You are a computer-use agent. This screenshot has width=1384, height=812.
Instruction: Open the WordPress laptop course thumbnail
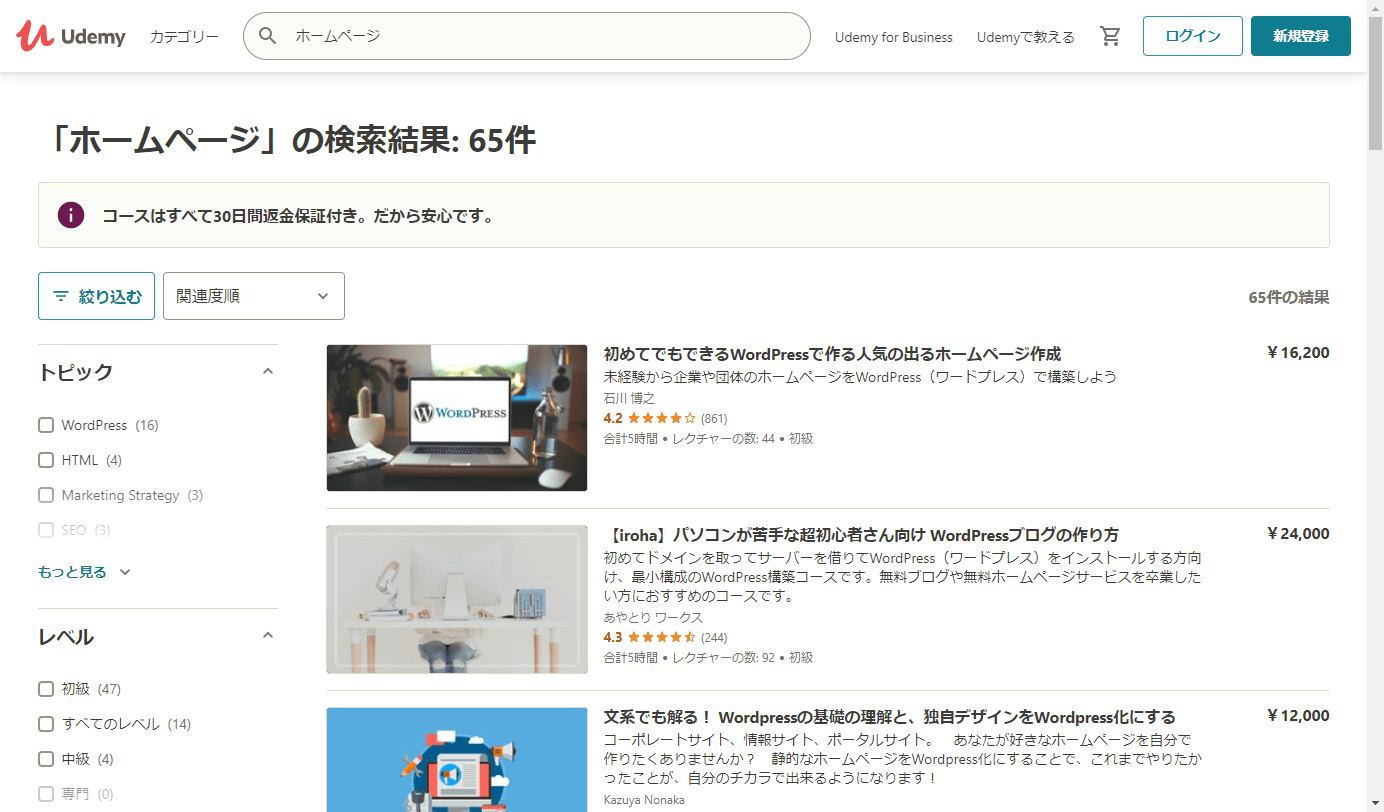tap(457, 418)
